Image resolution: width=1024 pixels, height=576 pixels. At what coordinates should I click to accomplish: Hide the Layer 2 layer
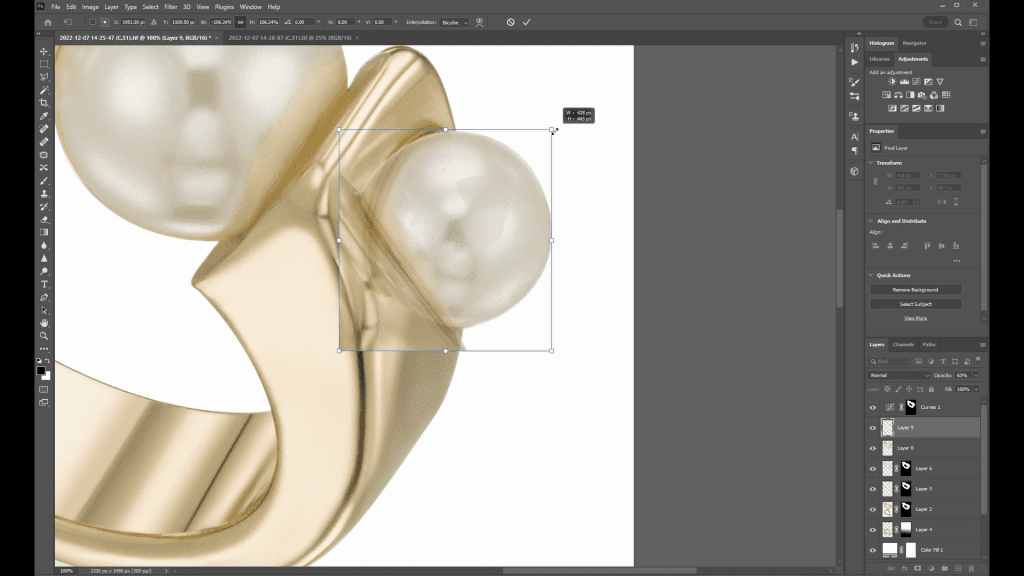click(x=872, y=509)
